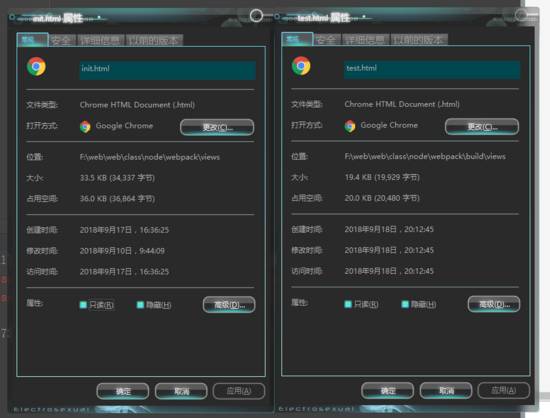Cancel the test.html dialog with 取消
550x418 pixels.
pyautogui.click(x=446, y=390)
